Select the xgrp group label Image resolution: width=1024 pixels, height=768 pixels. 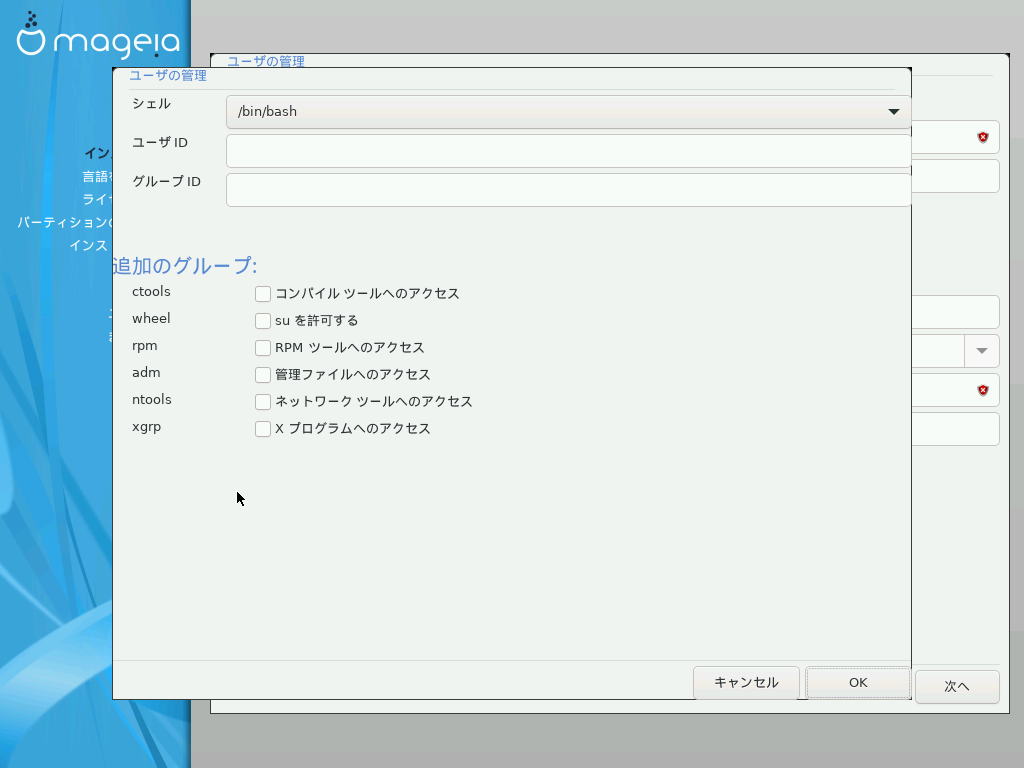[146, 427]
